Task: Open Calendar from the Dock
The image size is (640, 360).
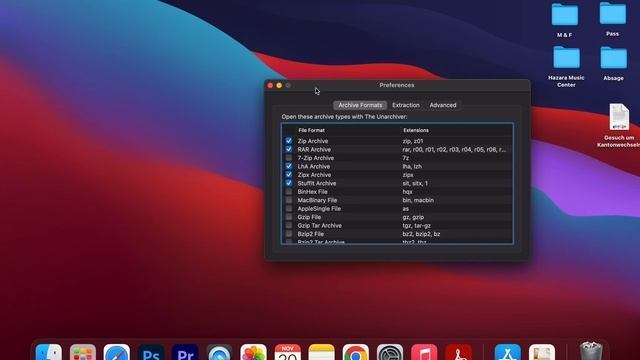Action: (x=288, y=353)
